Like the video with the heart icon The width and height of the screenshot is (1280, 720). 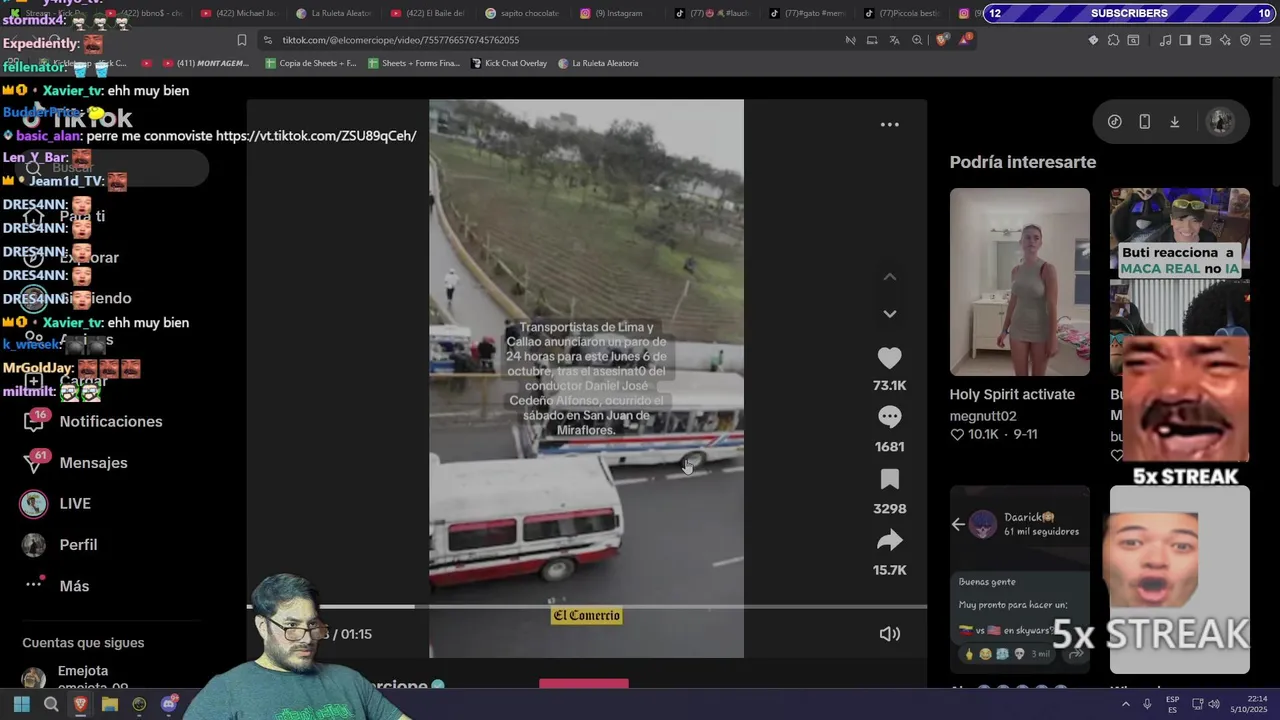(889, 358)
